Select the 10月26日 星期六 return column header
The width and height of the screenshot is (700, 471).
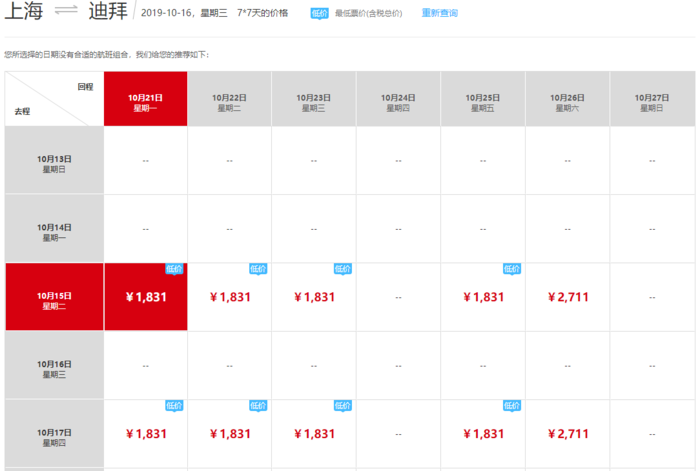(567, 102)
